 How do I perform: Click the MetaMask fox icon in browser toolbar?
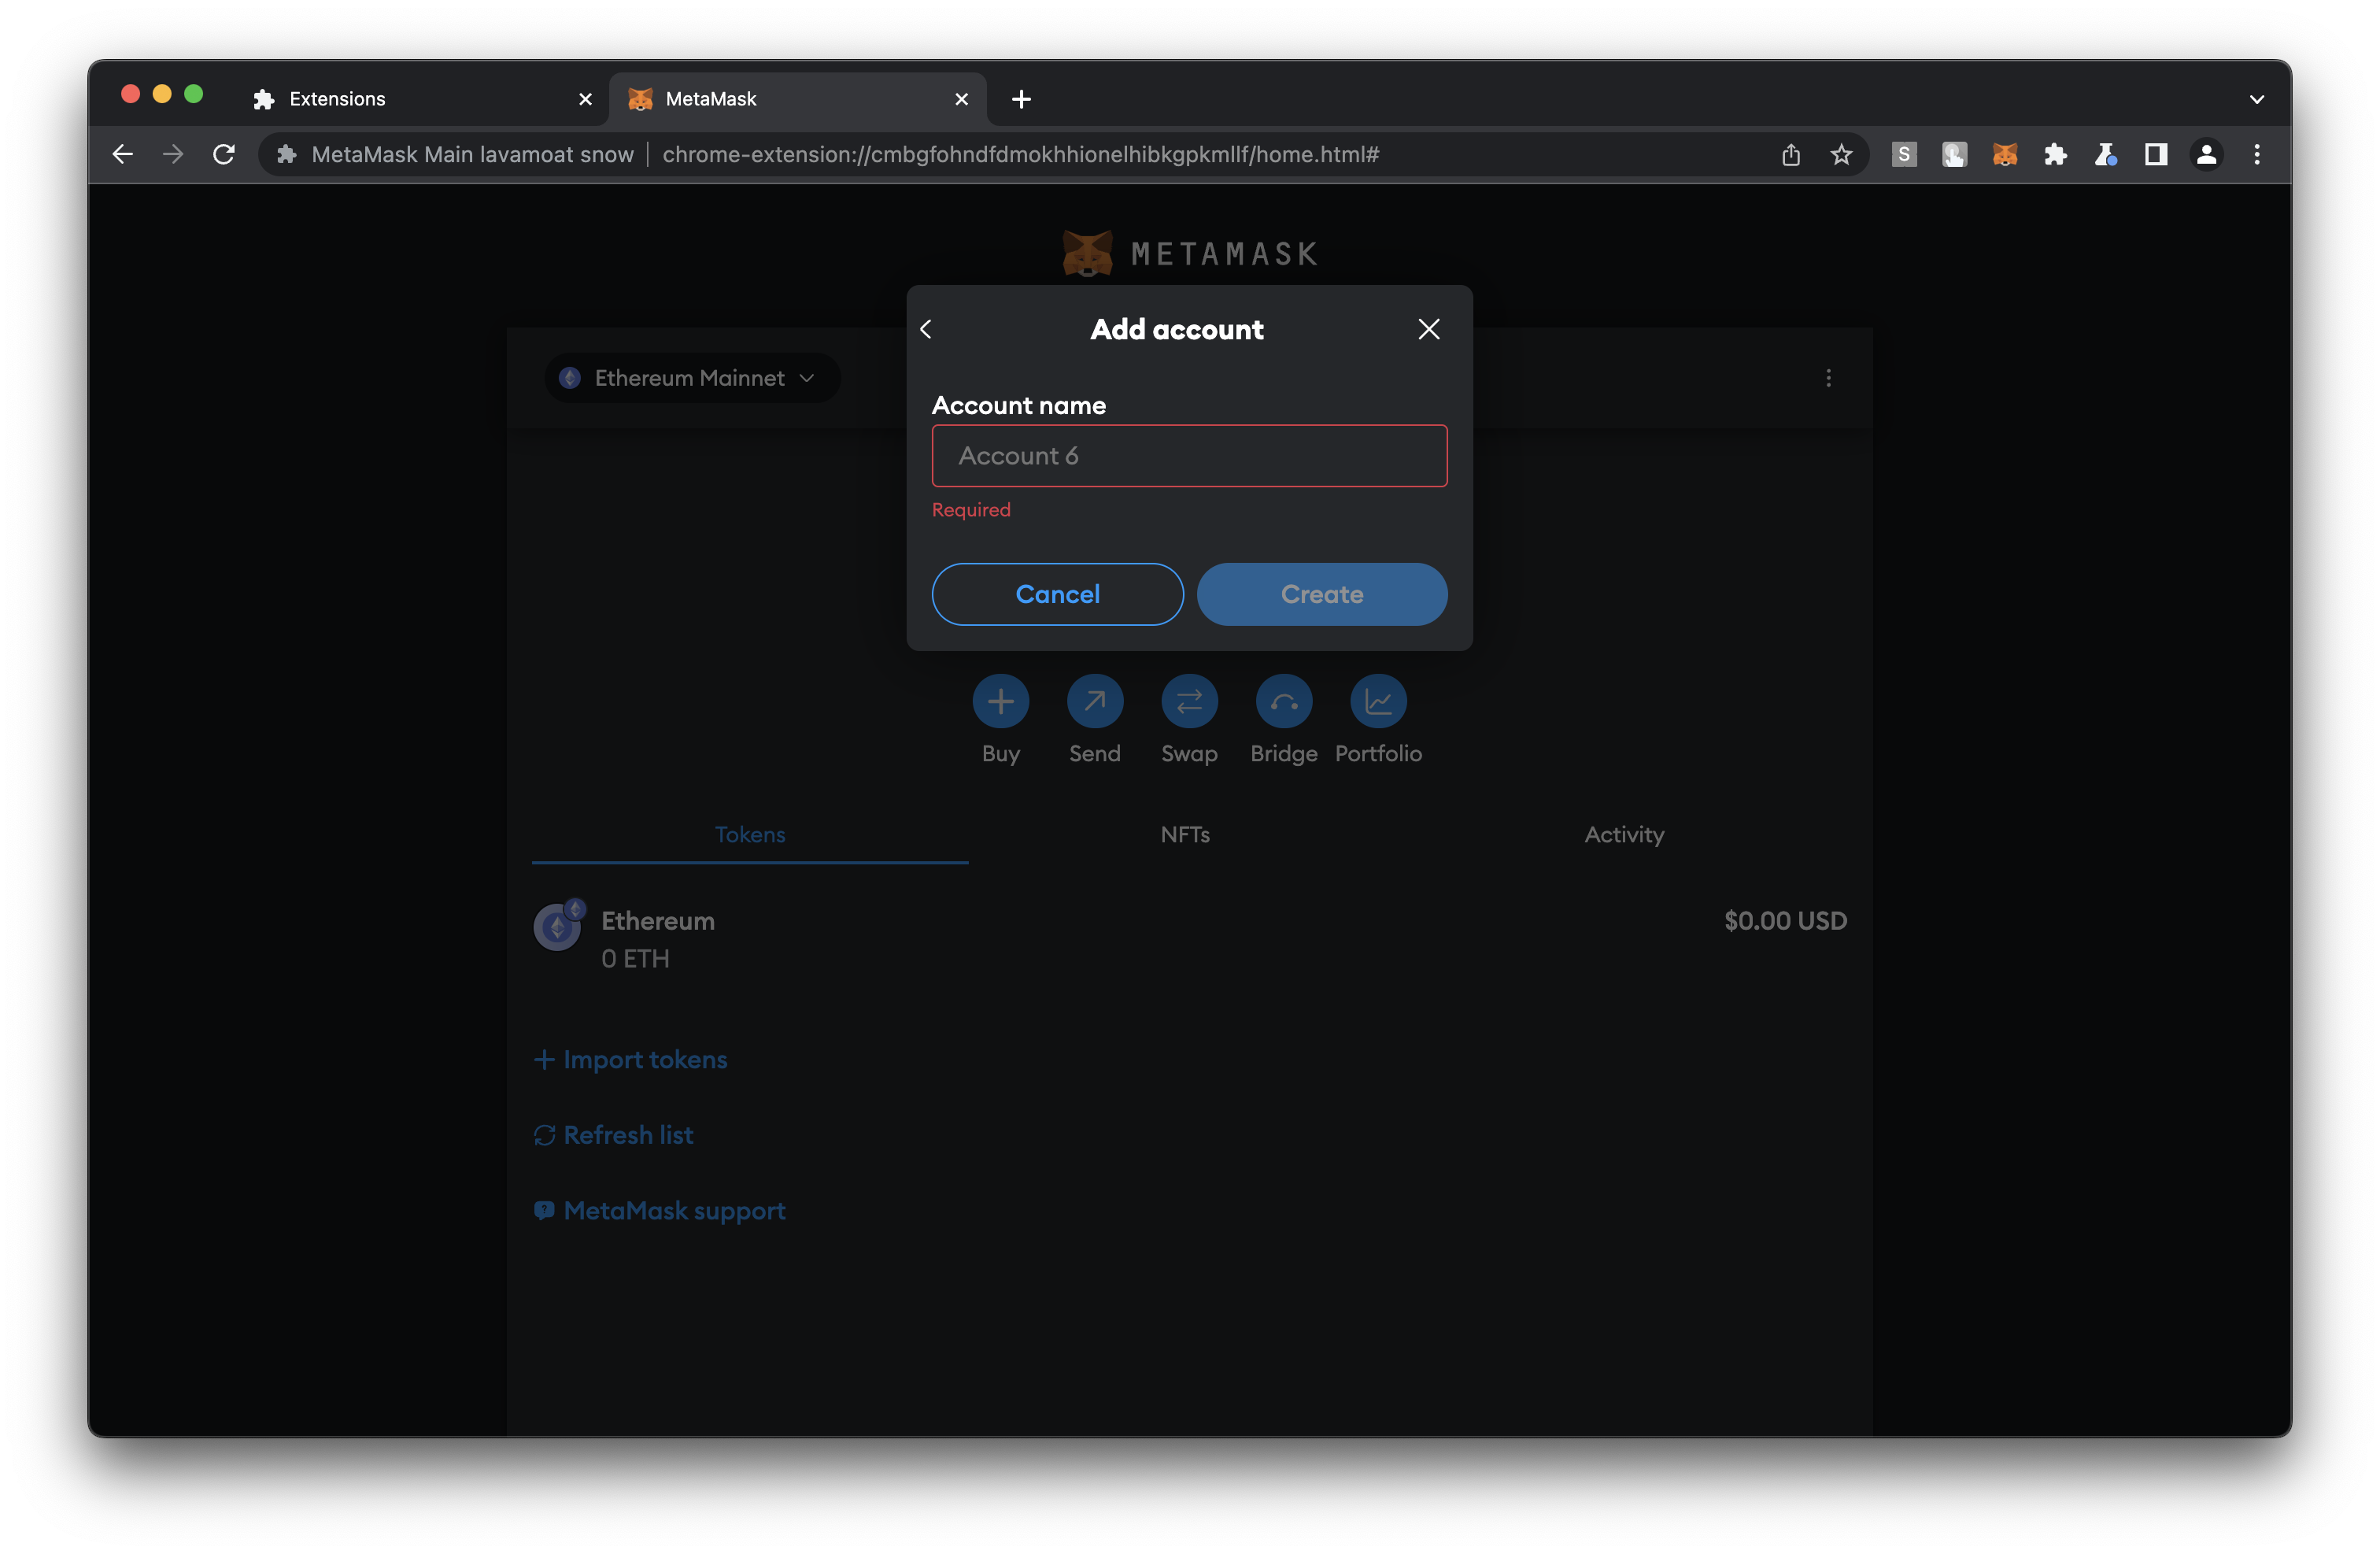click(x=2005, y=154)
